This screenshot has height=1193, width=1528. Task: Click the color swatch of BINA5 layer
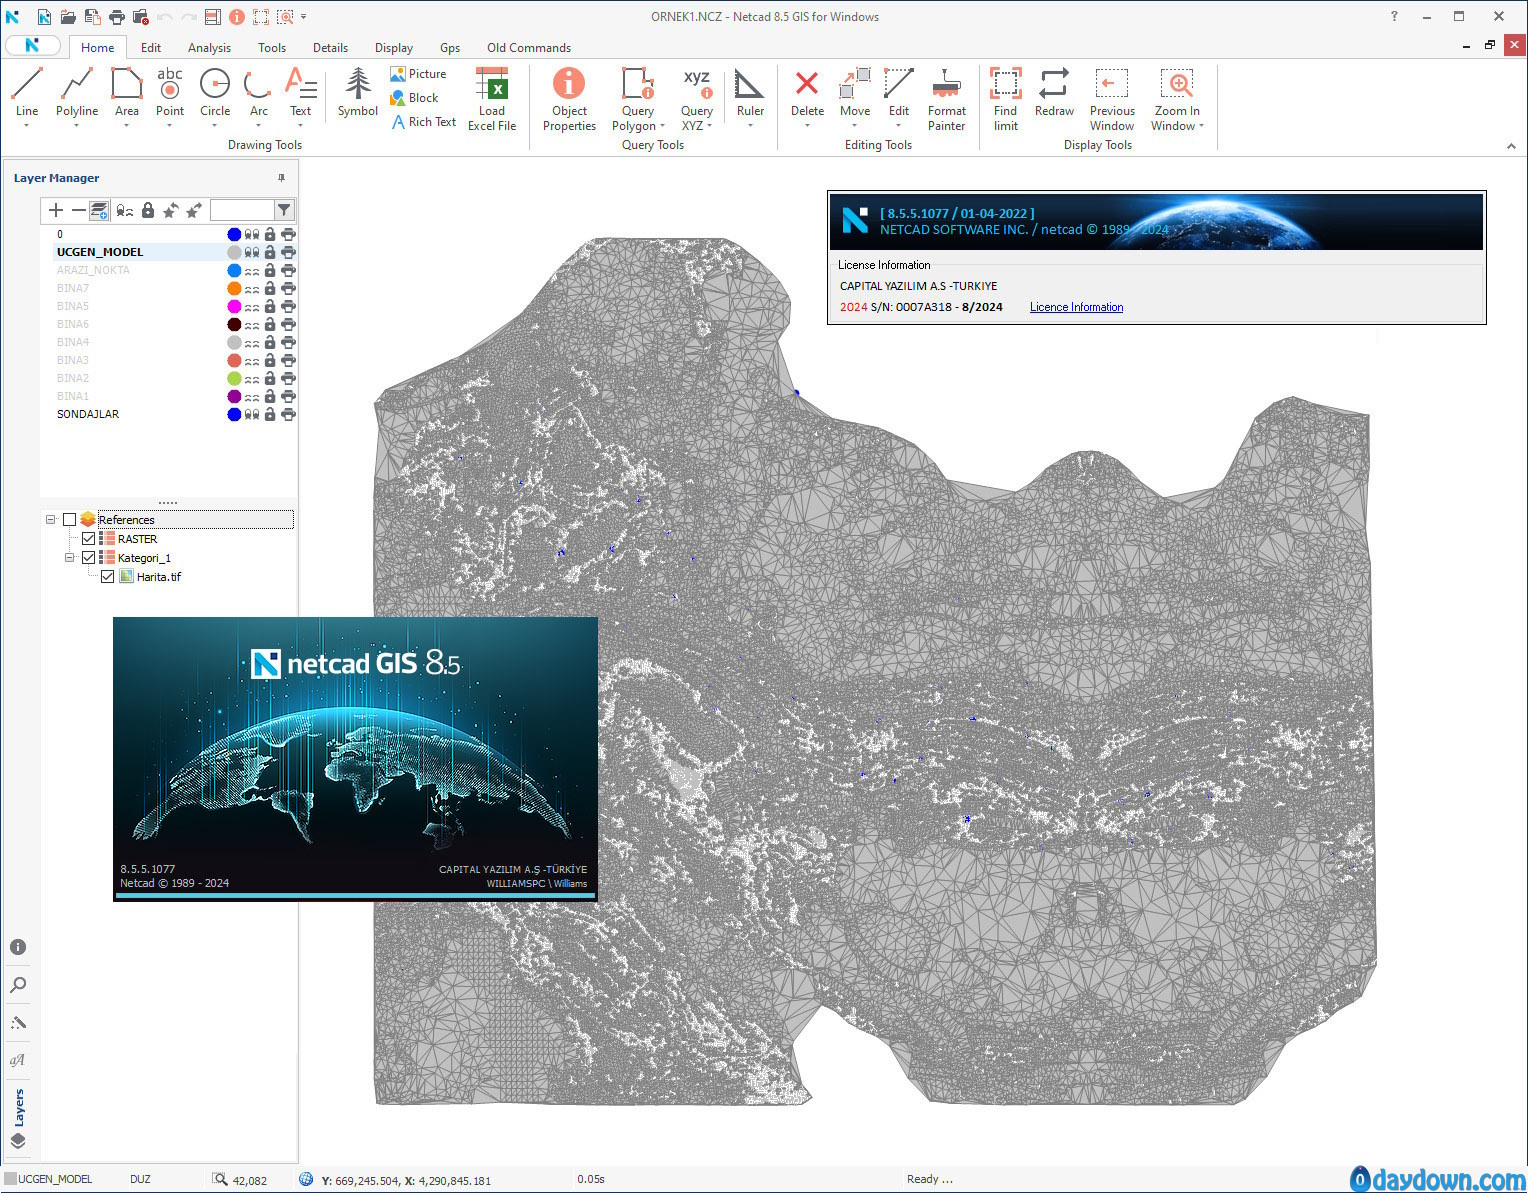pyautogui.click(x=234, y=307)
